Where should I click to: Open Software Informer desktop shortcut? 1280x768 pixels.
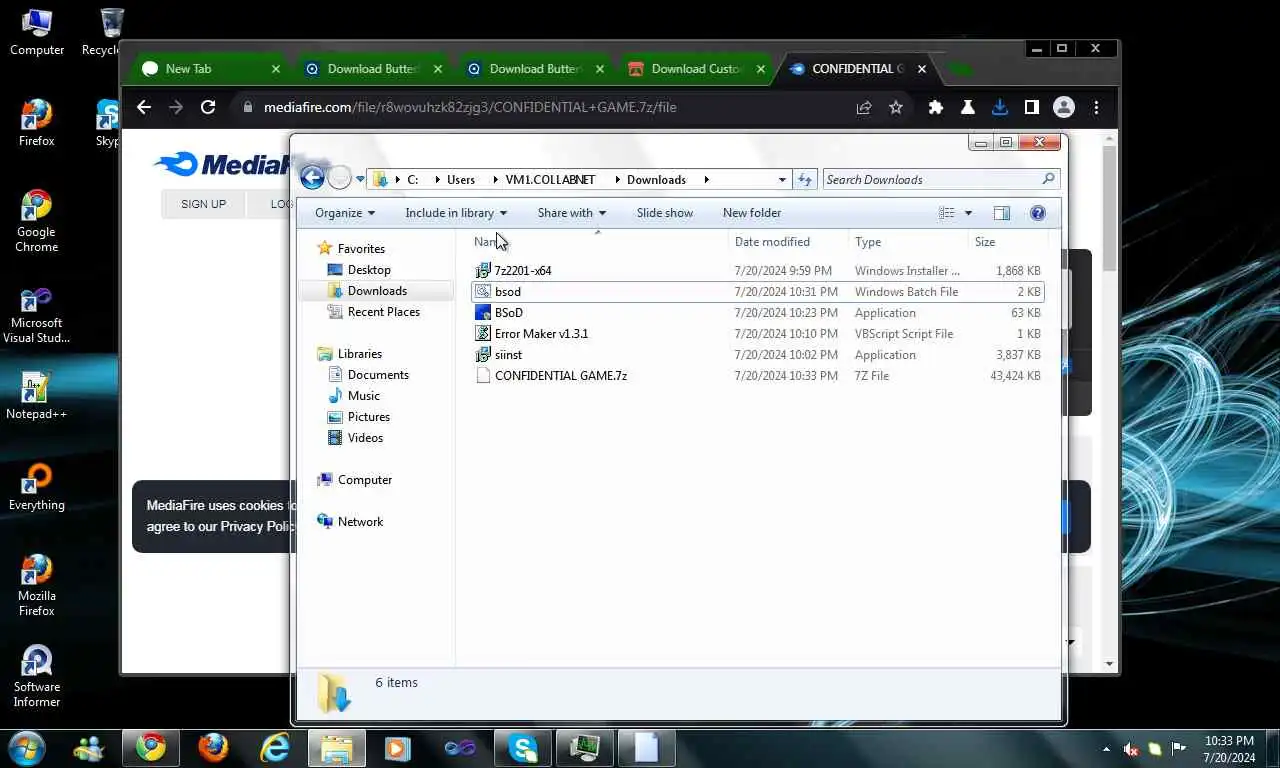tap(36, 676)
